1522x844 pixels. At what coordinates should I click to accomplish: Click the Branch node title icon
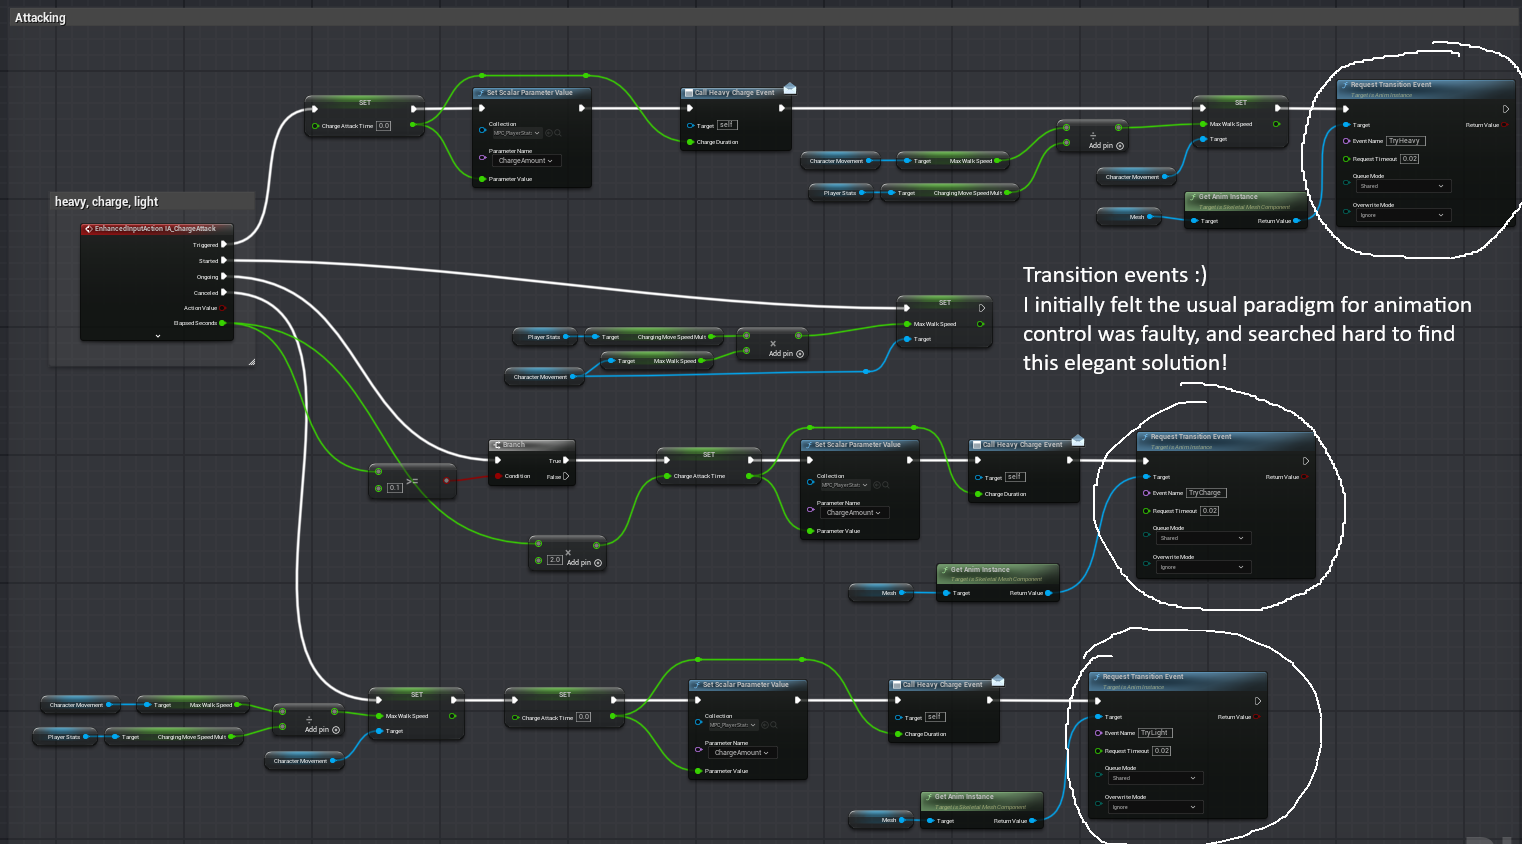point(497,445)
